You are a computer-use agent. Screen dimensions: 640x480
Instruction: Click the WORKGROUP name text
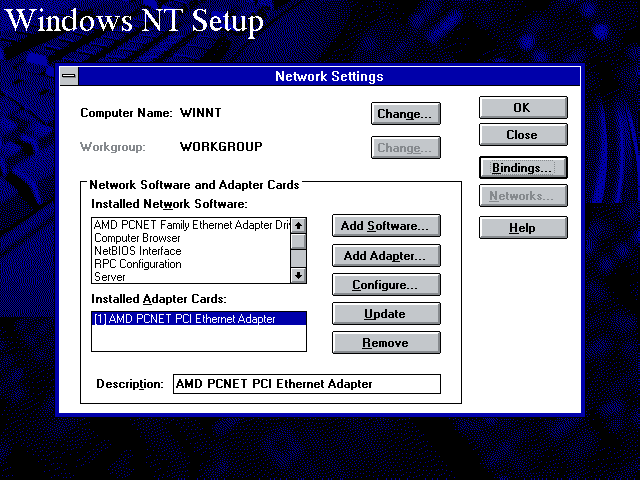click(221, 147)
